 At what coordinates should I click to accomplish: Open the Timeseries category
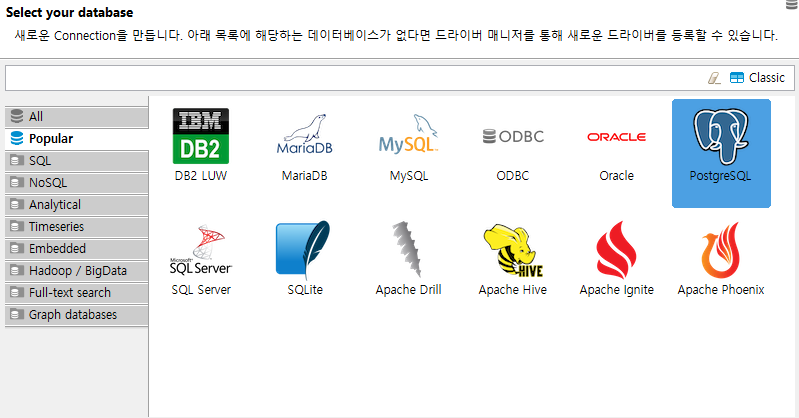click(x=76, y=226)
